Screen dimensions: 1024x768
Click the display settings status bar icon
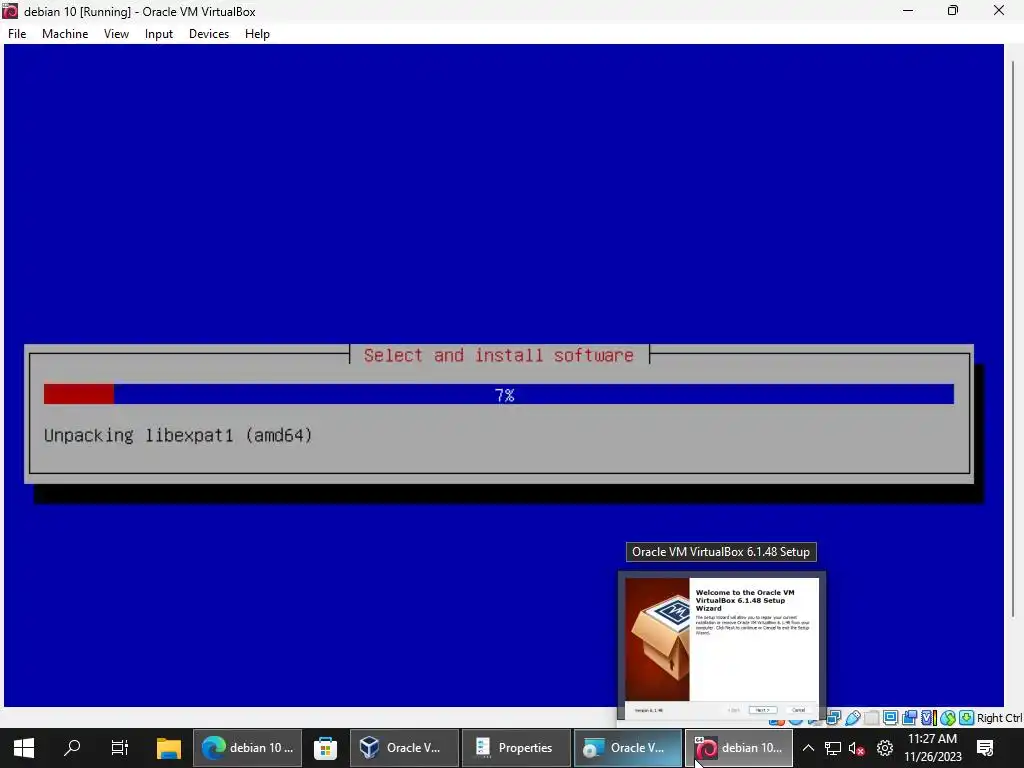890,718
